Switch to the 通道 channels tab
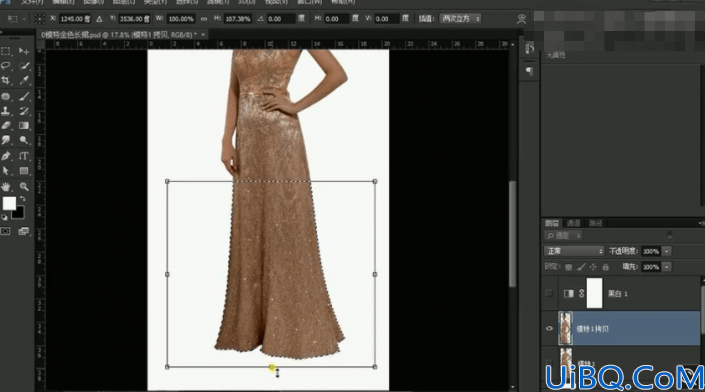 pyautogui.click(x=573, y=223)
